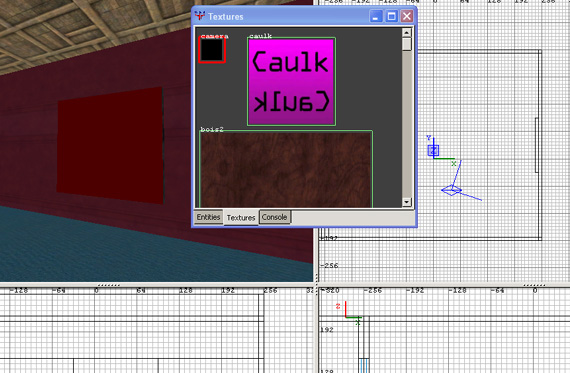Click the red Z axis marker in side view
Screen dimensions: 570x373
(x=338, y=306)
